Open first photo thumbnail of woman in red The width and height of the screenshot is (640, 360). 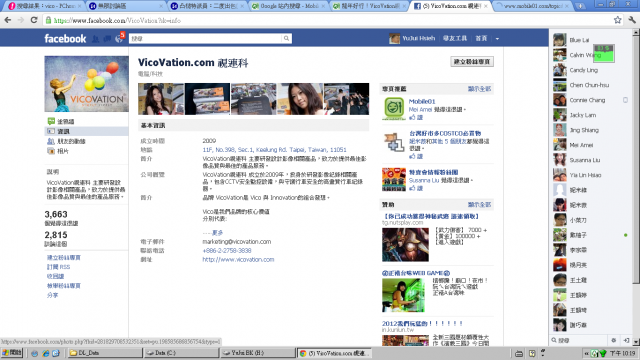click(x=161, y=99)
